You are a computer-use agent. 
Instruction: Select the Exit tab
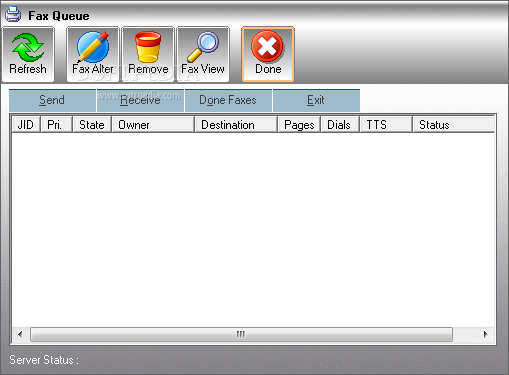(x=316, y=100)
